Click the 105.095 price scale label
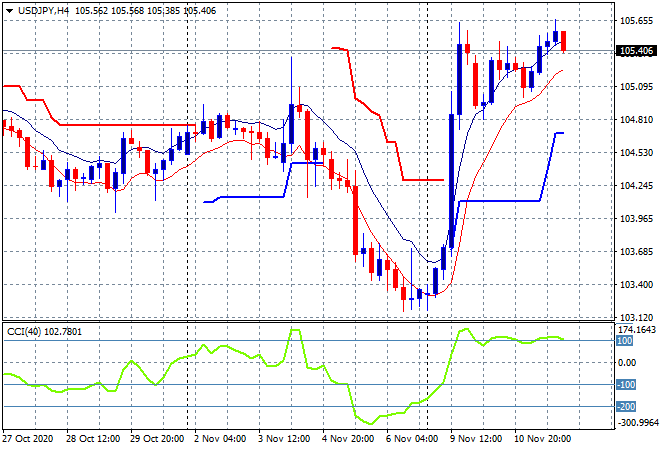Screen dimensions: 660x450 [636, 87]
